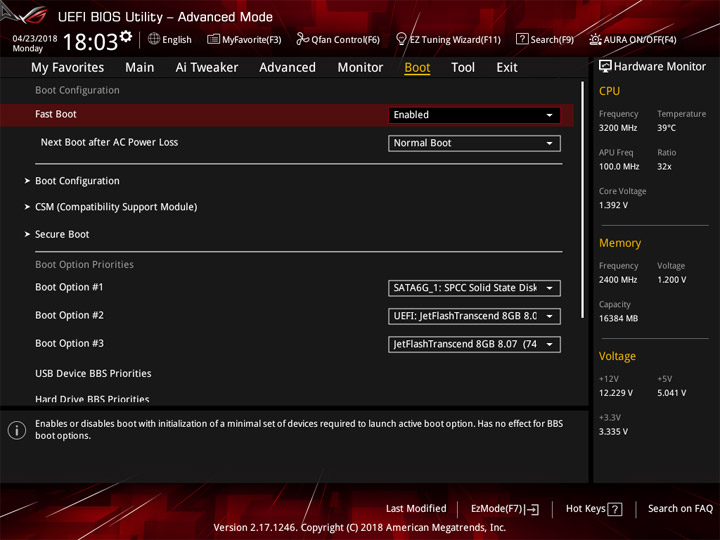This screenshot has height=540, width=720.
Task: Click the +5V reading 5.041 V
Action: click(671, 393)
